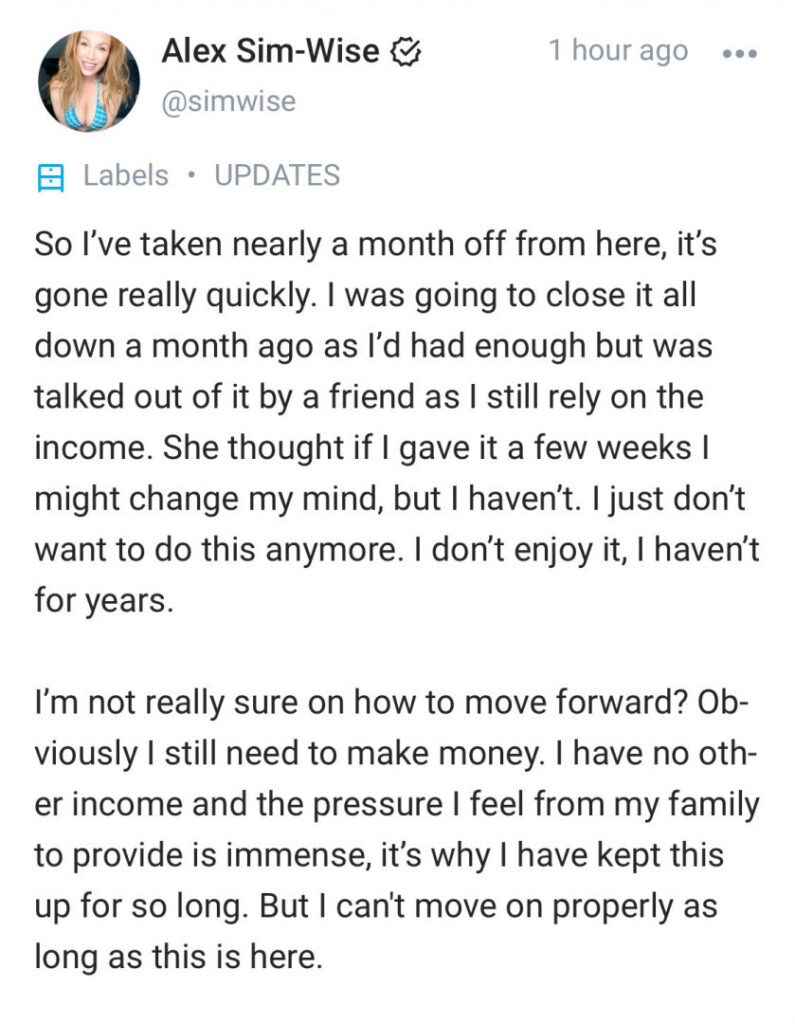The height and width of the screenshot is (1024, 795).
Task: Click the Labels icon below the avatar
Action: (x=50, y=177)
